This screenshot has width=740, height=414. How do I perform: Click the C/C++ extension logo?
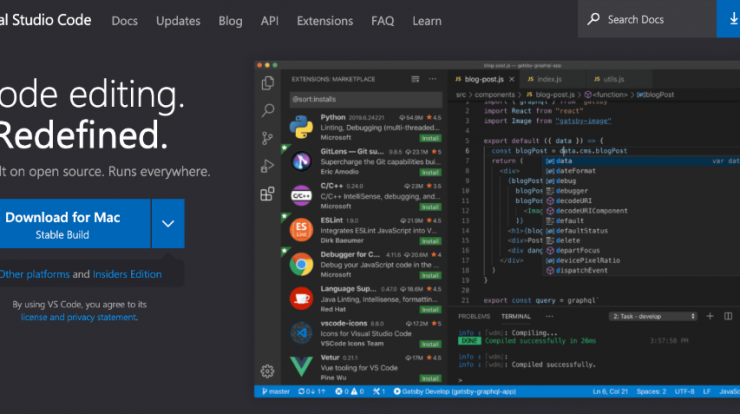point(301,195)
